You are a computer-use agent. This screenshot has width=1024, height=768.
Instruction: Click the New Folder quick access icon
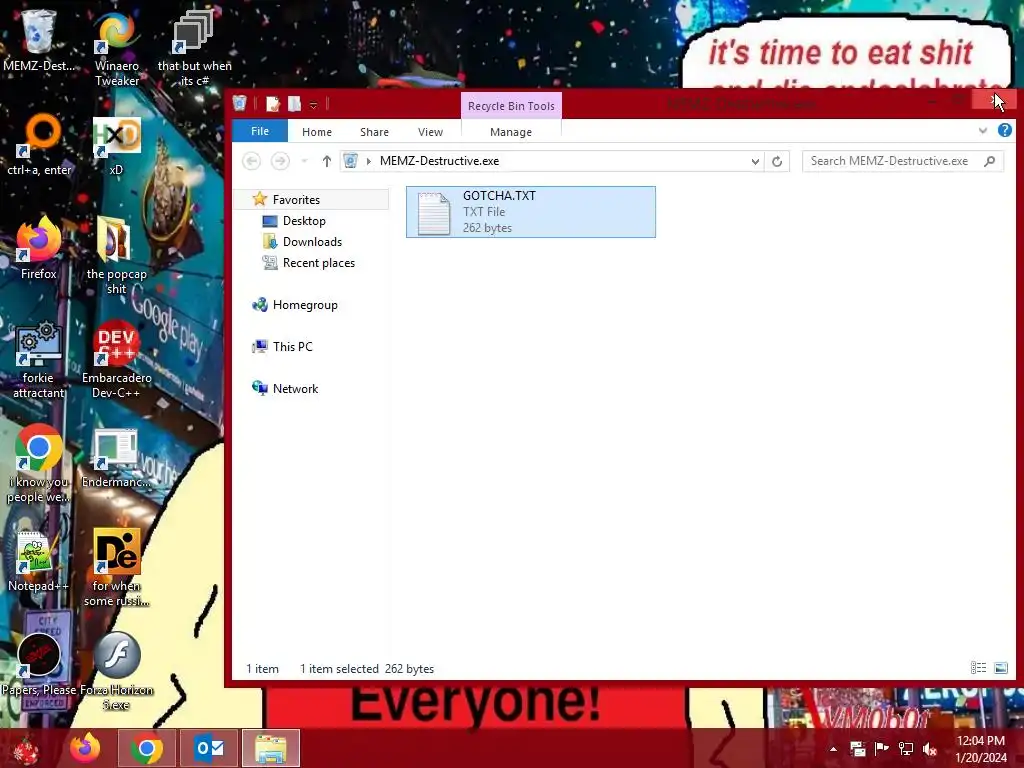click(295, 104)
